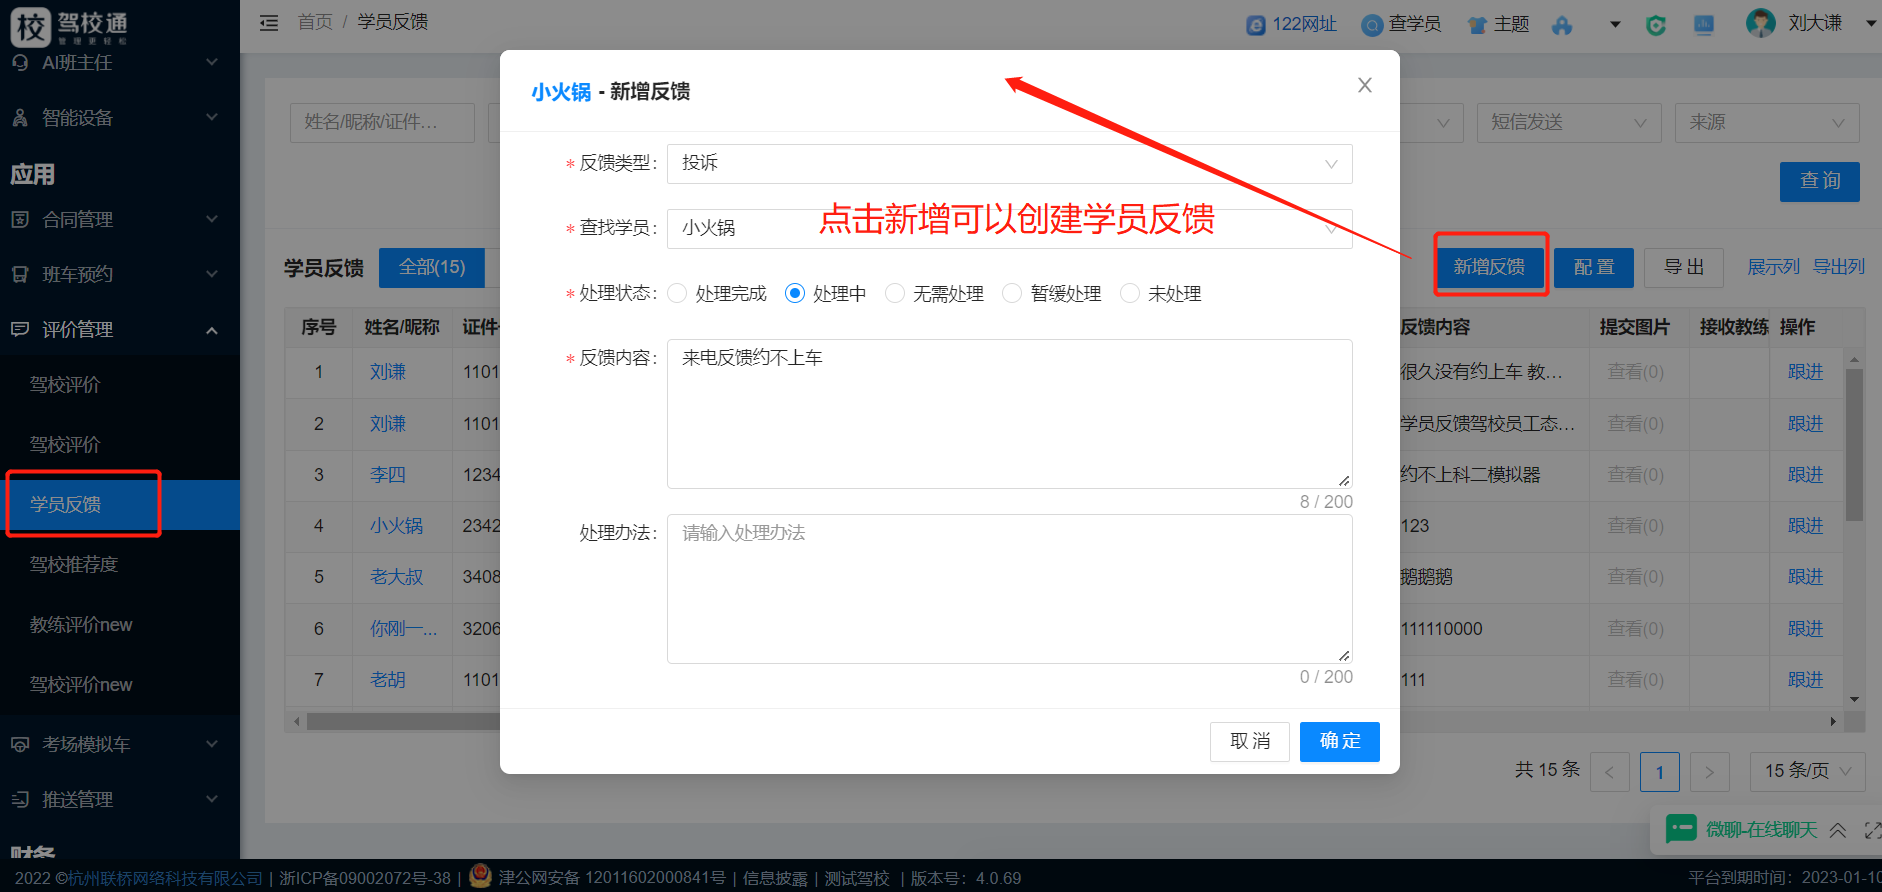1882x892 pixels.
Task: Go to previous page arrow
Action: point(1610,772)
